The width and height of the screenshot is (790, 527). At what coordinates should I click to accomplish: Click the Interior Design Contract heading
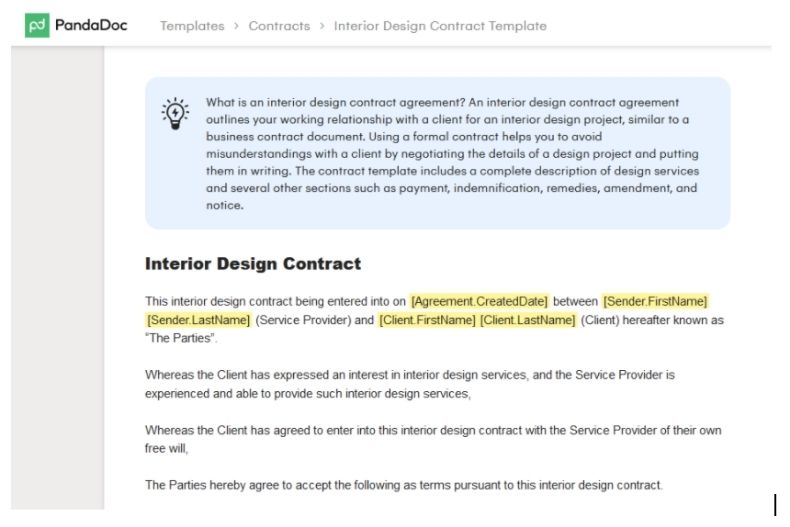[253, 264]
